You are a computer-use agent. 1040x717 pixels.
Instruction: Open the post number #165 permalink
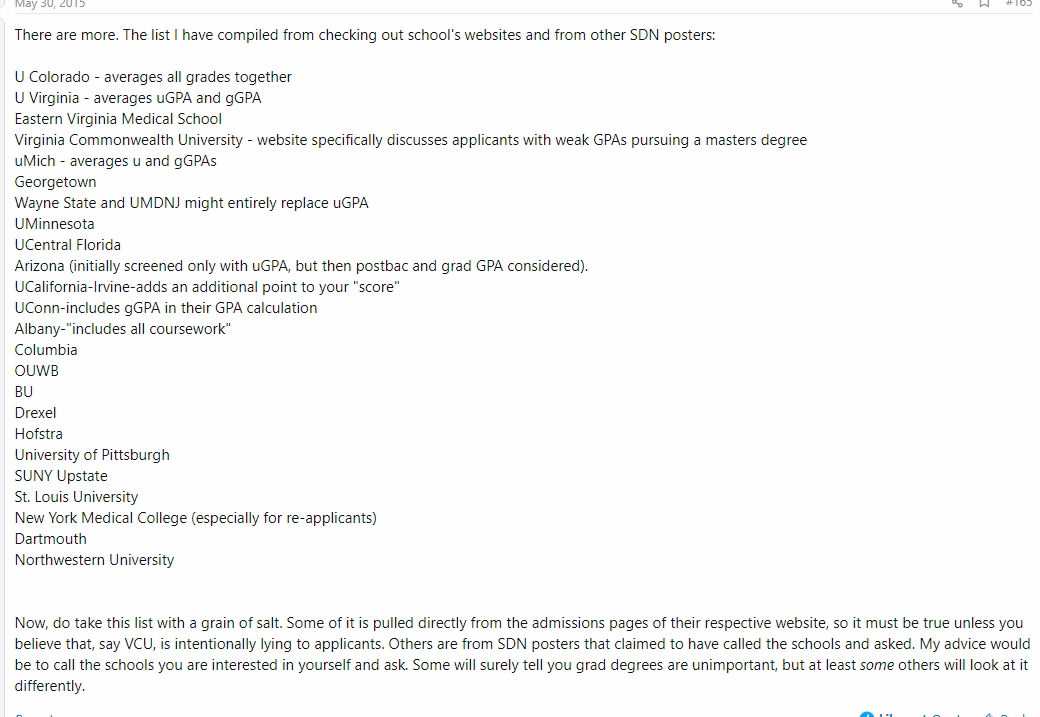[x=1019, y=3]
